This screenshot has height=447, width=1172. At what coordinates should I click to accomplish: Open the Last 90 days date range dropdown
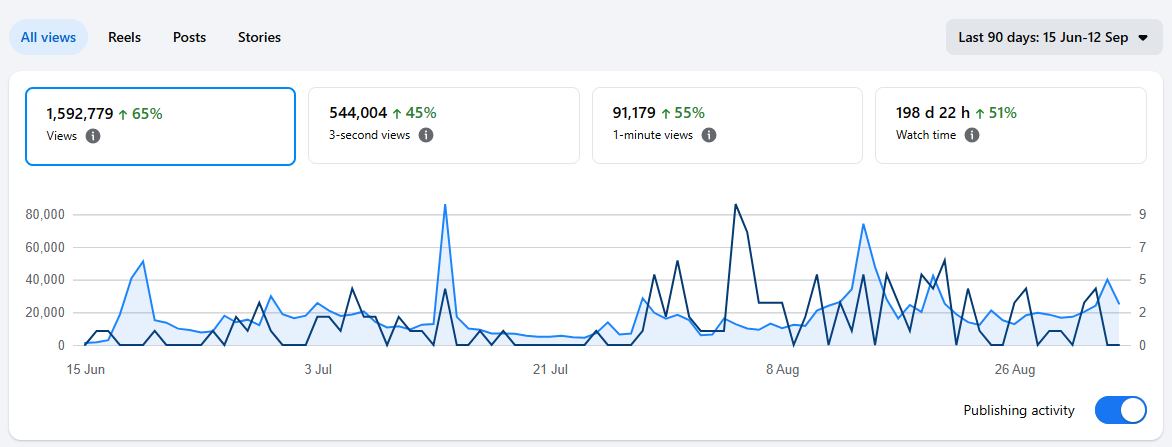coord(1054,37)
